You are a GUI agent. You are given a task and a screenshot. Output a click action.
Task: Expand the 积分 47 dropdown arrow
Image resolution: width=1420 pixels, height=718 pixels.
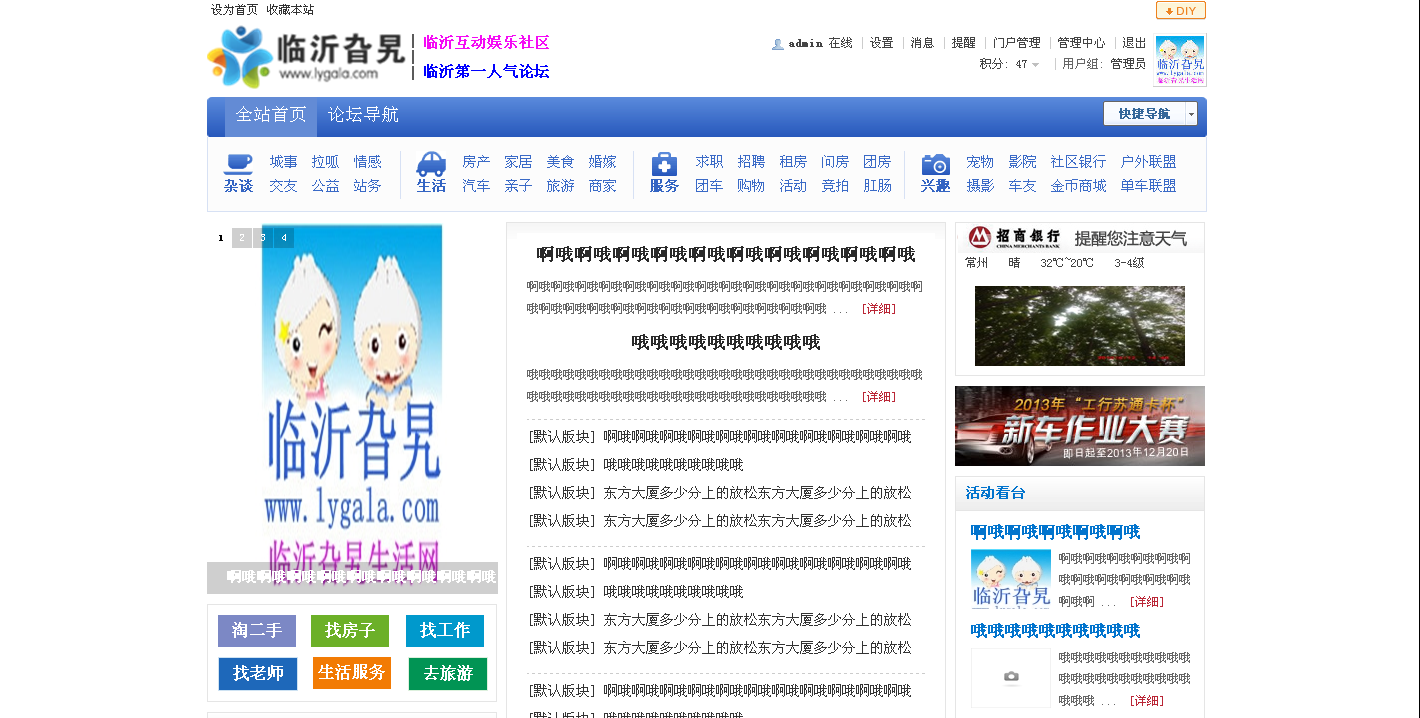(1035, 65)
